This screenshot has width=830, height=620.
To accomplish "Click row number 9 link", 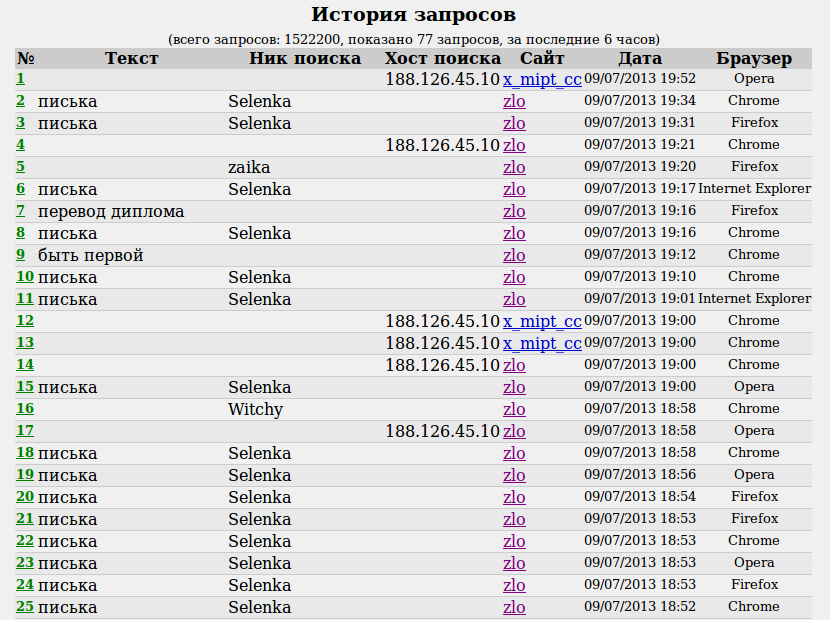I will click(x=21, y=255).
